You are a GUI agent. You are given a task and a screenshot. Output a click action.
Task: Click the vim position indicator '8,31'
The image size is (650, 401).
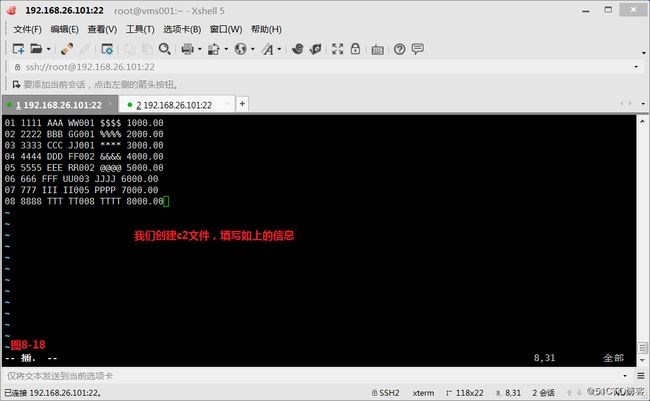tap(544, 358)
